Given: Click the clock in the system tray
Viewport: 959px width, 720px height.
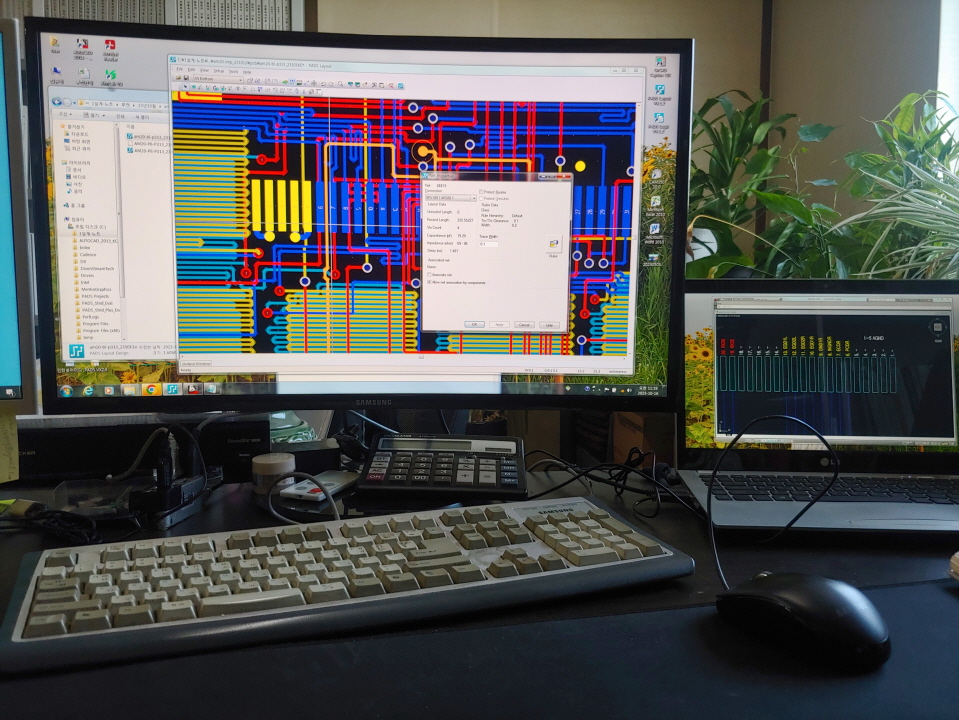Looking at the screenshot, I should tap(648, 391).
